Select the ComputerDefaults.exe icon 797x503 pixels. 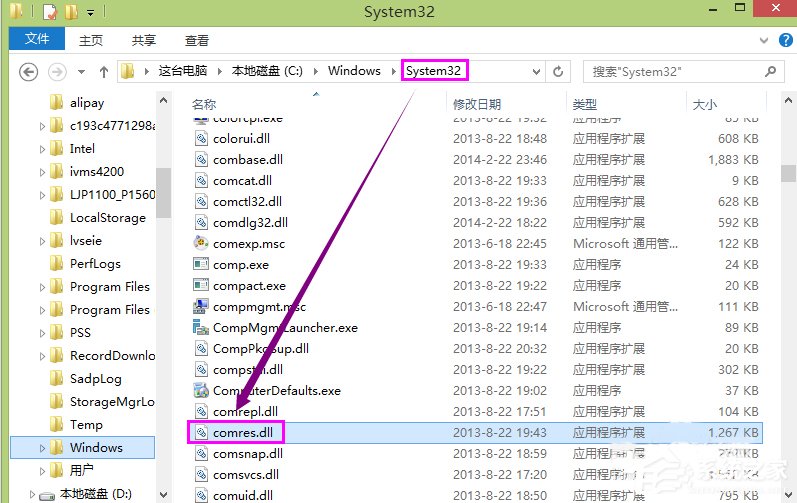pos(201,390)
